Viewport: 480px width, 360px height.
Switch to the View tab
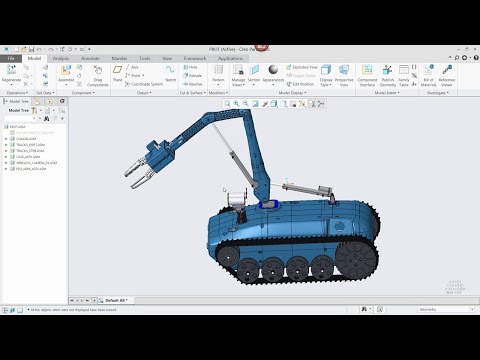click(x=167, y=58)
